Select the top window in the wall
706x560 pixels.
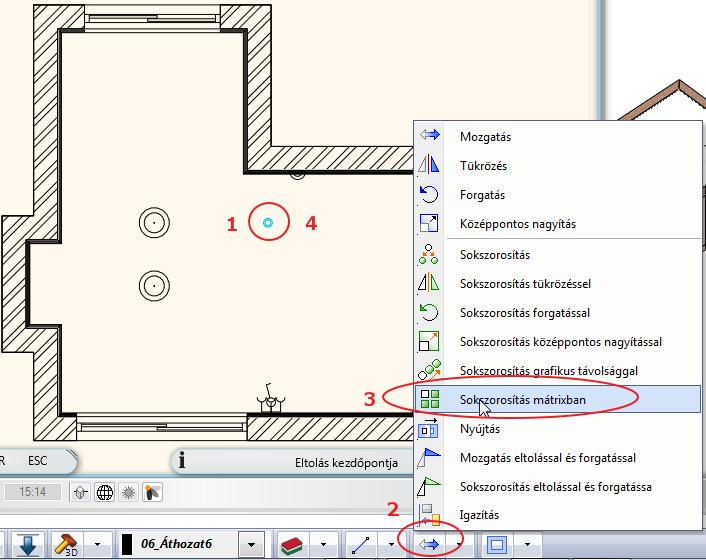(153, 18)
